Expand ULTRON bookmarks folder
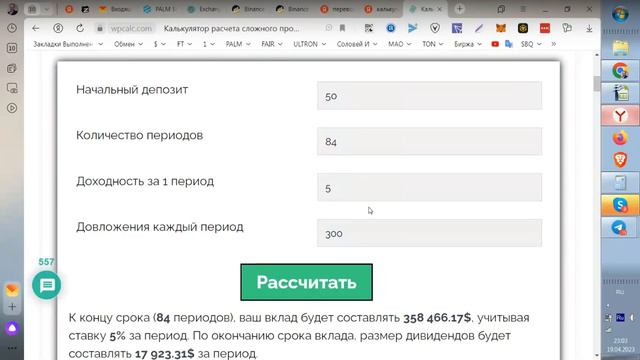Viewport: 640px width, 360px height. [x=309, y=44]
